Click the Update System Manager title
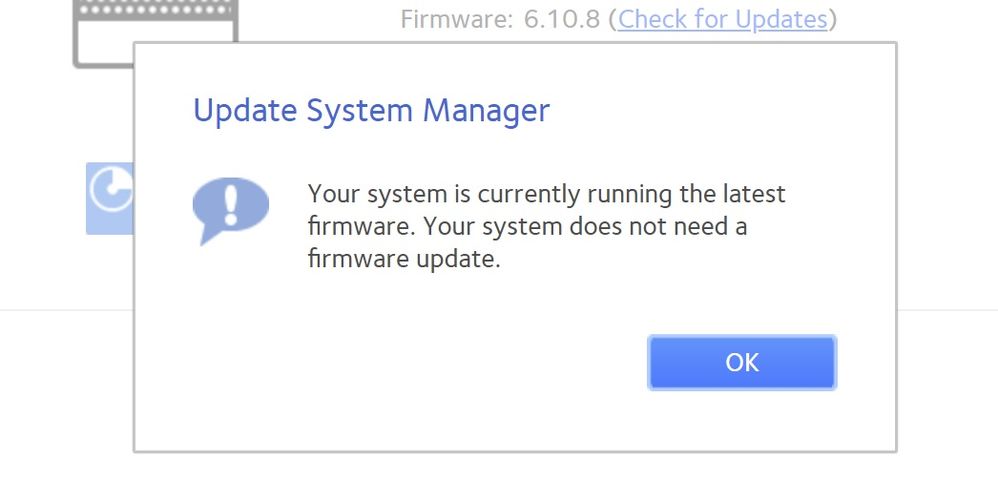Image resolution: width=998 pixels, height=482 pixels. coord(371,110)
